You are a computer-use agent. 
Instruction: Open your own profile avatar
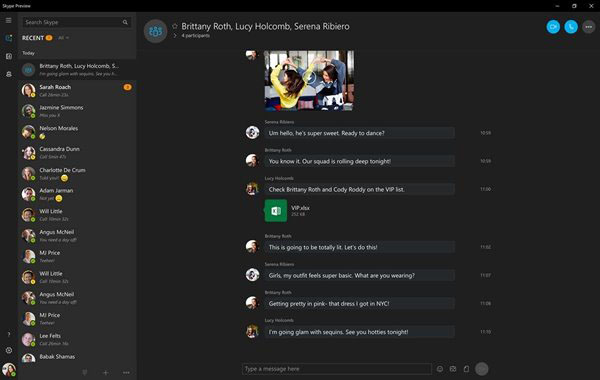click(x=8, y=370)
